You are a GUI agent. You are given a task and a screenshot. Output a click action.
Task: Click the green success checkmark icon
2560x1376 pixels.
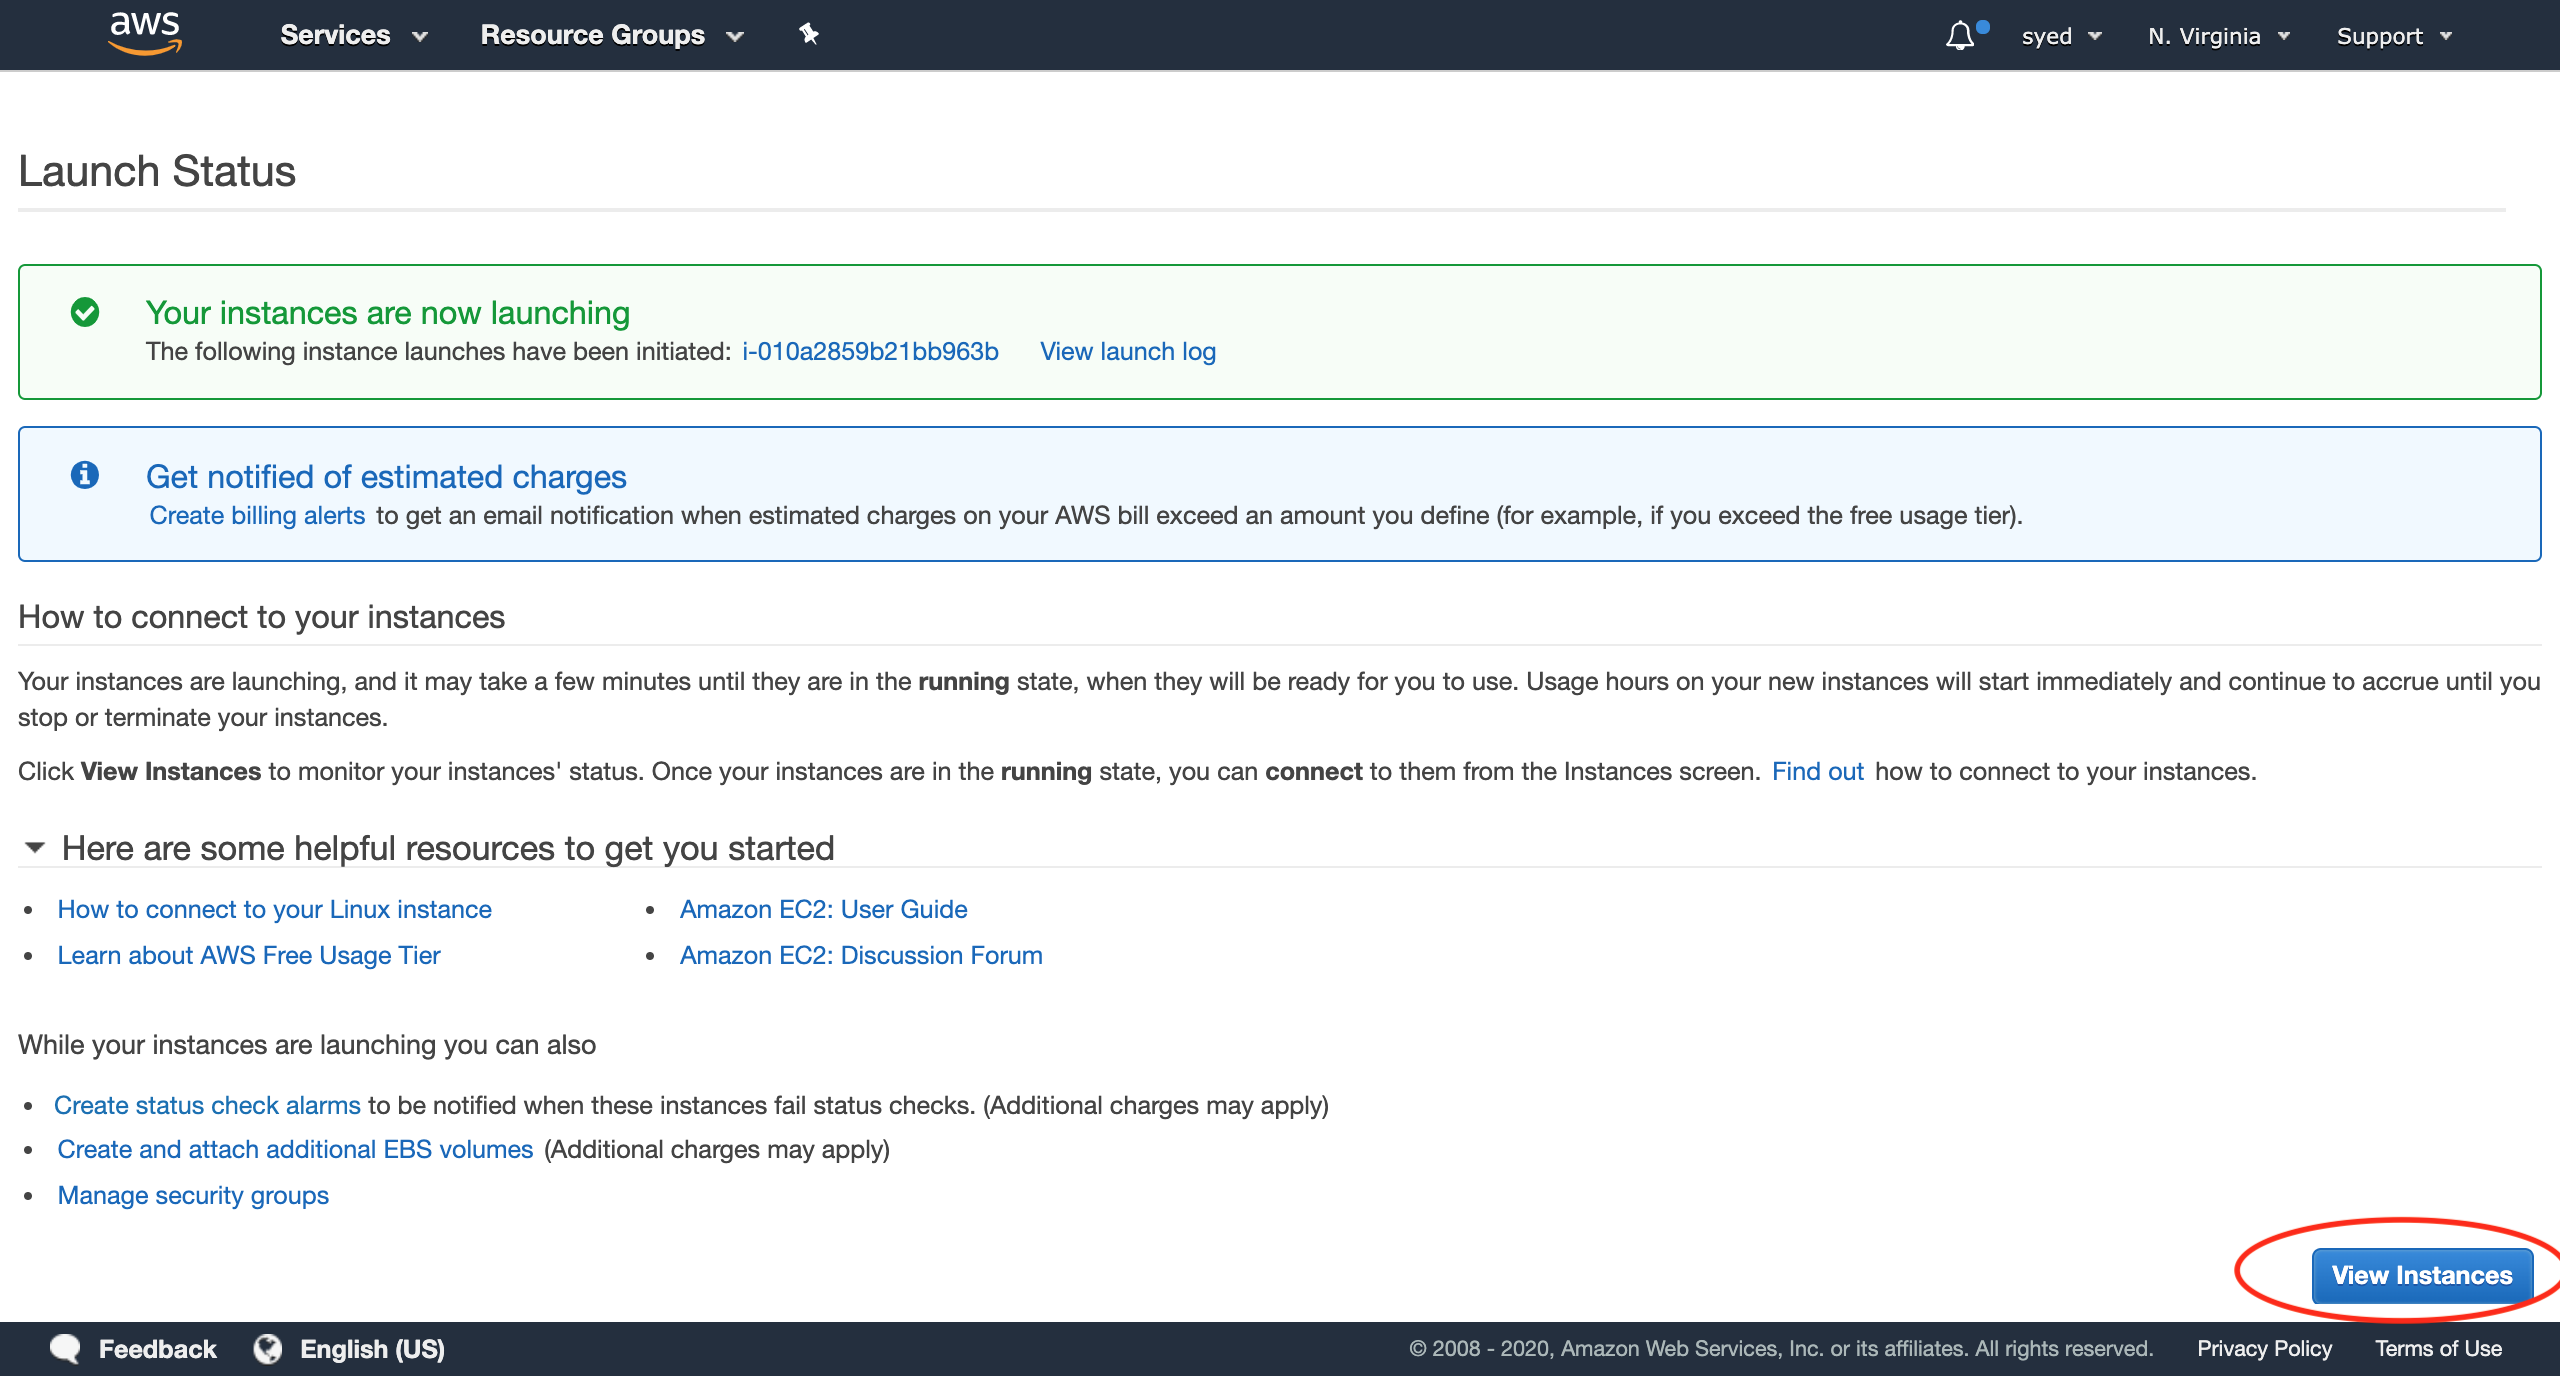point(85,312)
